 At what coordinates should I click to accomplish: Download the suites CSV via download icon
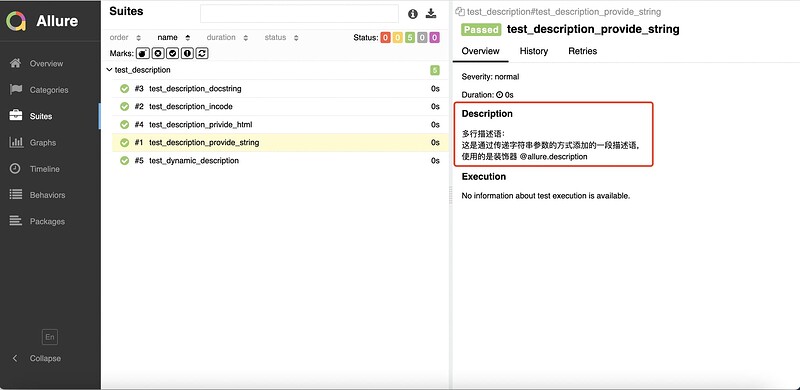tap(431, 14)
